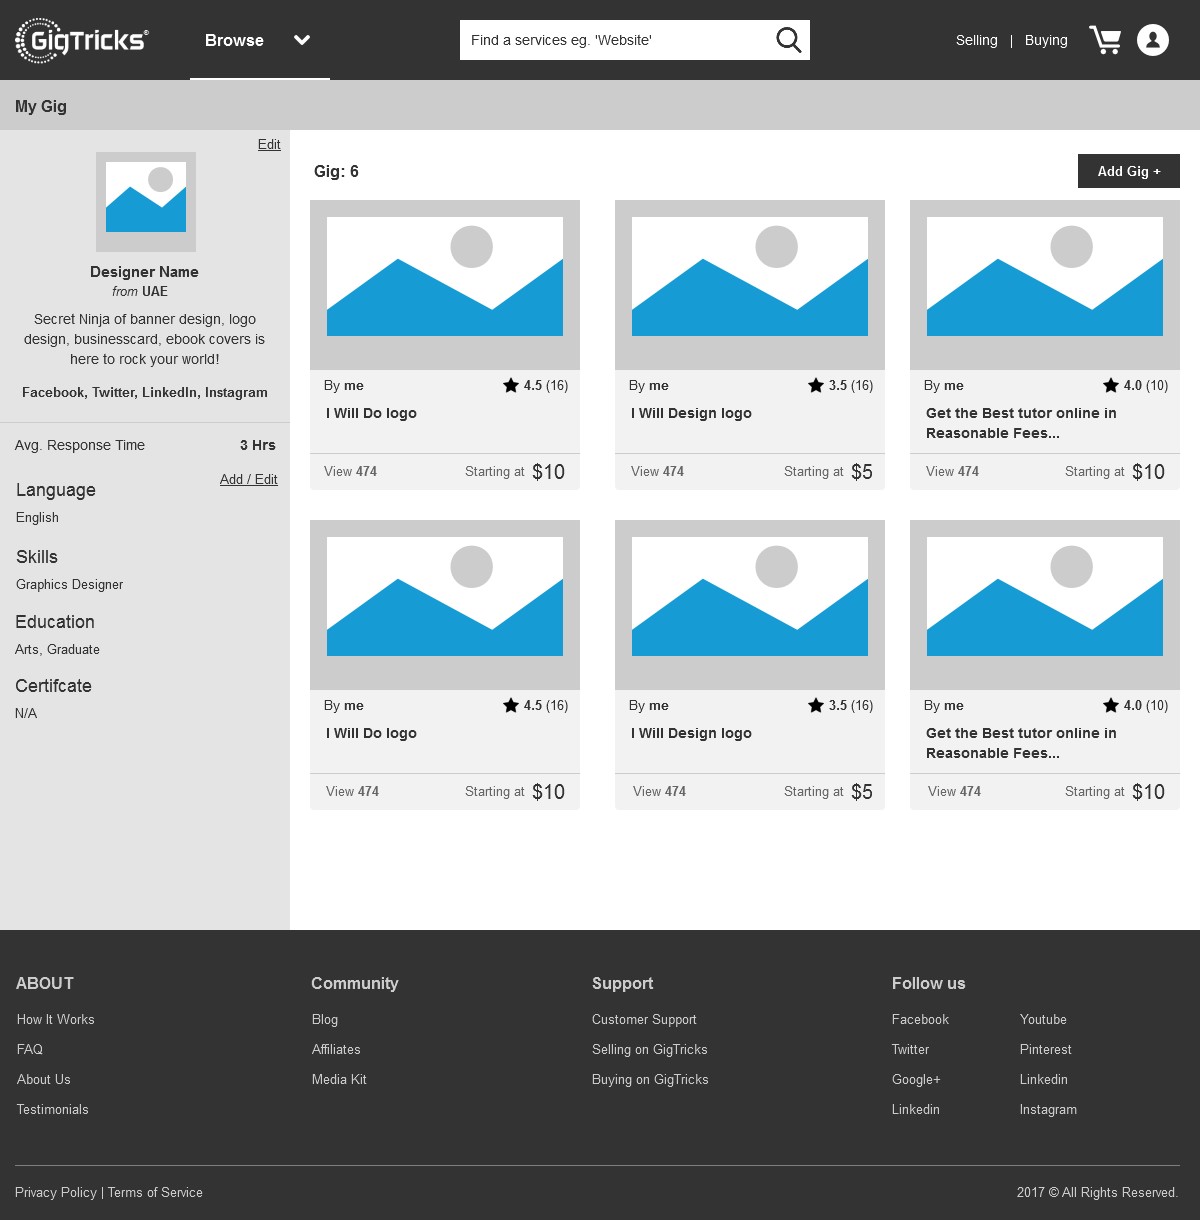Click Add / Edit link beside Language
Viewport: 1200px width, 1220px height.
coord(248,480)
